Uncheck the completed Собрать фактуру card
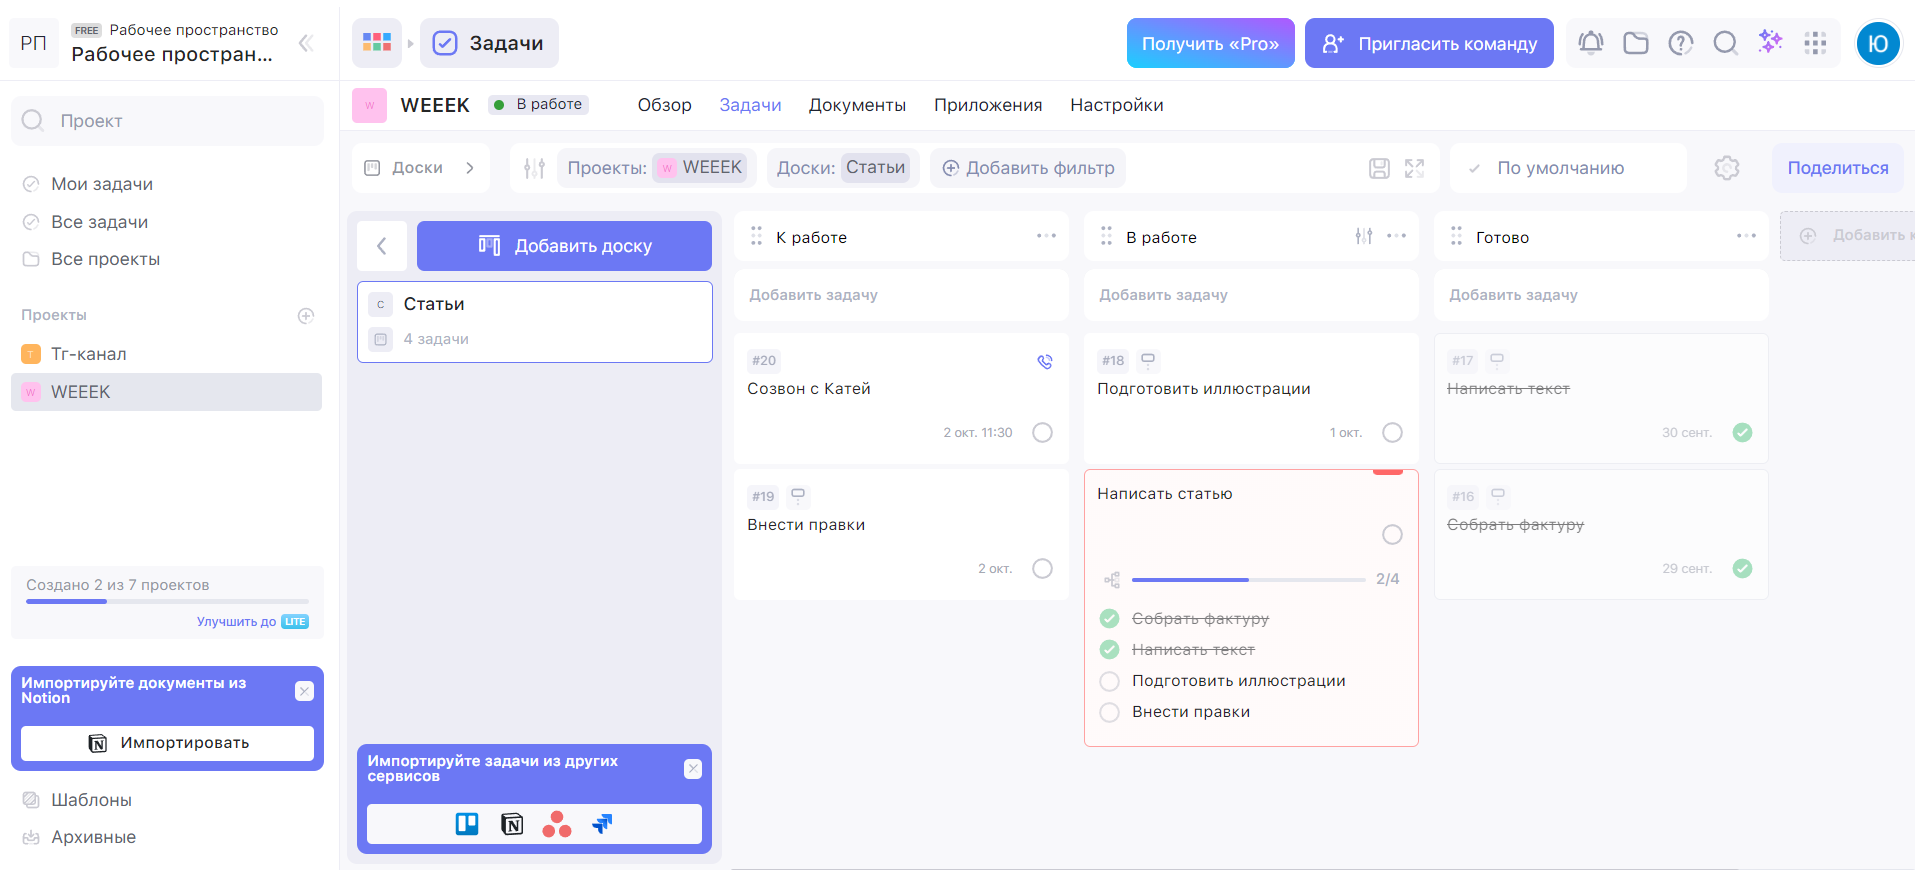1915x870 pixels. pos(1742,569)
